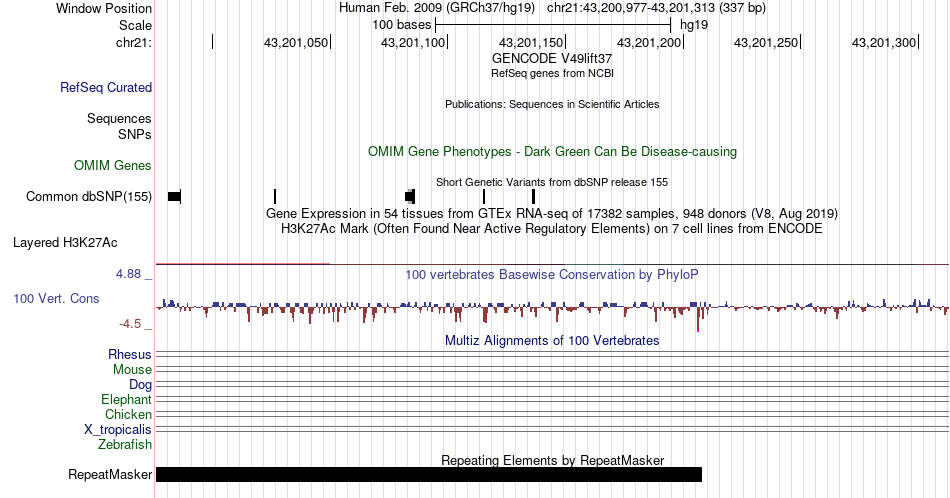Click the Rhesus alignment row label
Image resolution: width=950 pixels, height=498 pixels.
[x=130, y=354]
